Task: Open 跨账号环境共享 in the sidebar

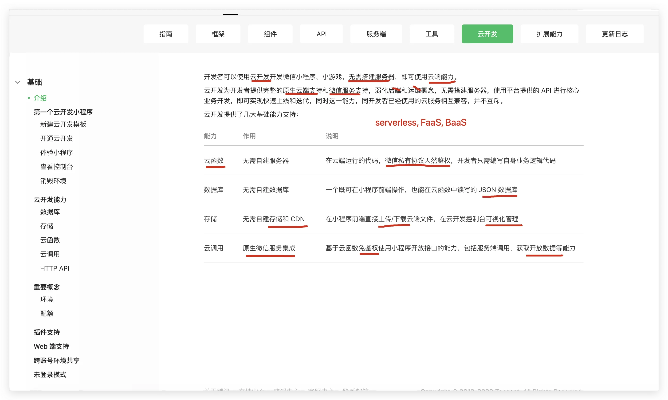Action: [56, 360]
